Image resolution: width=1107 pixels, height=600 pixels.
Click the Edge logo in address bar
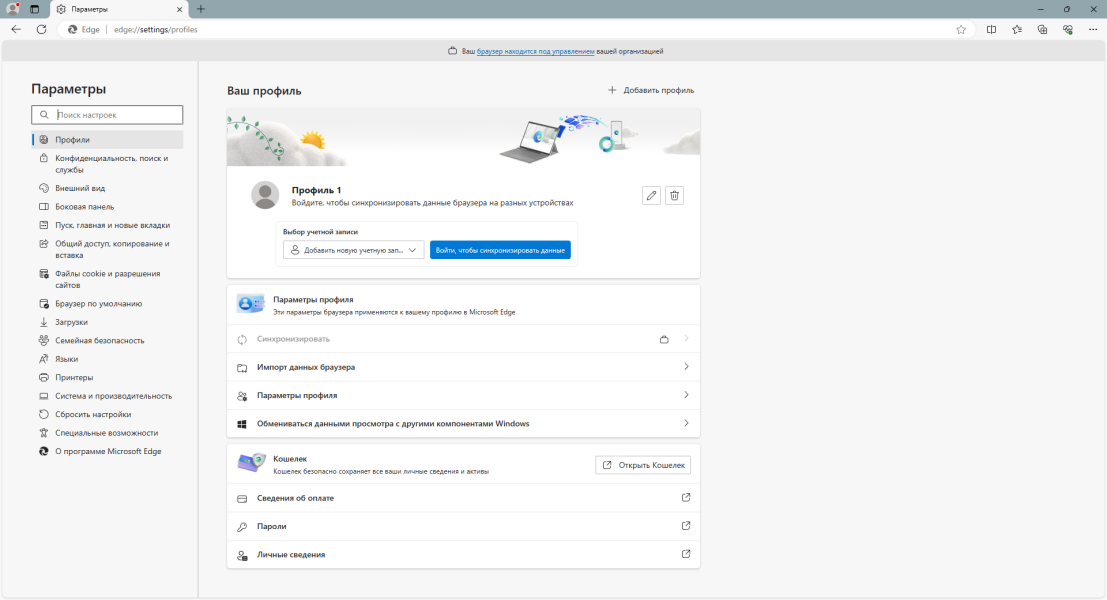tap(72, 30)
